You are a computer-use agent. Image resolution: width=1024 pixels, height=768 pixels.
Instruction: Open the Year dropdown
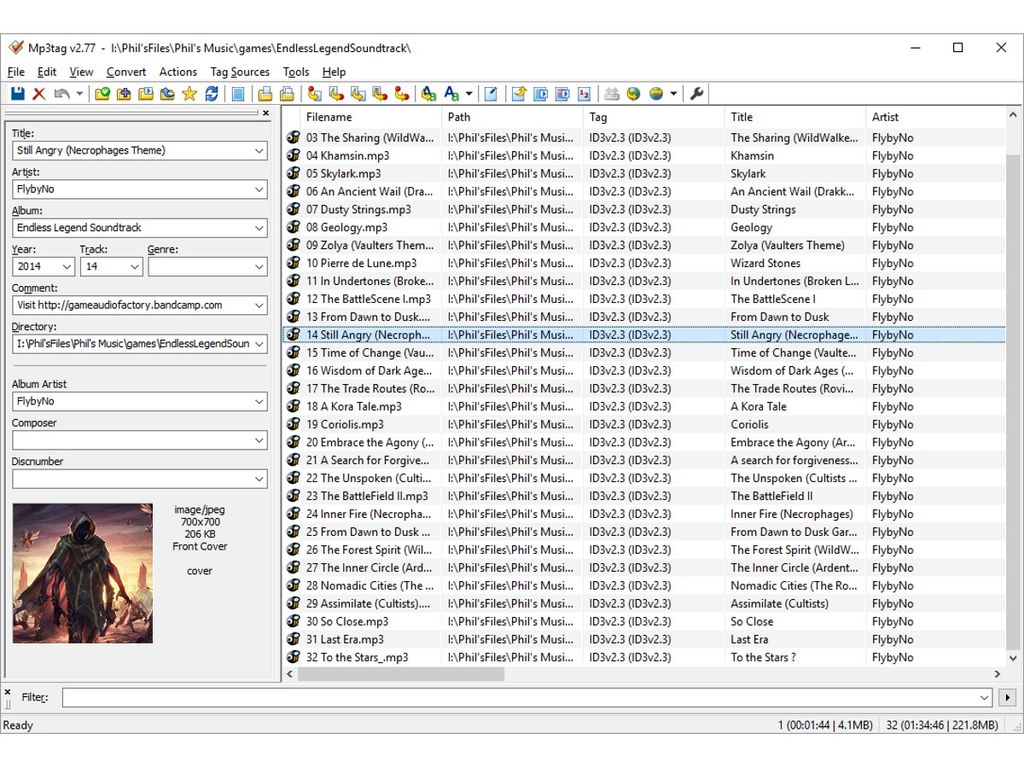[x=67, y=267]
